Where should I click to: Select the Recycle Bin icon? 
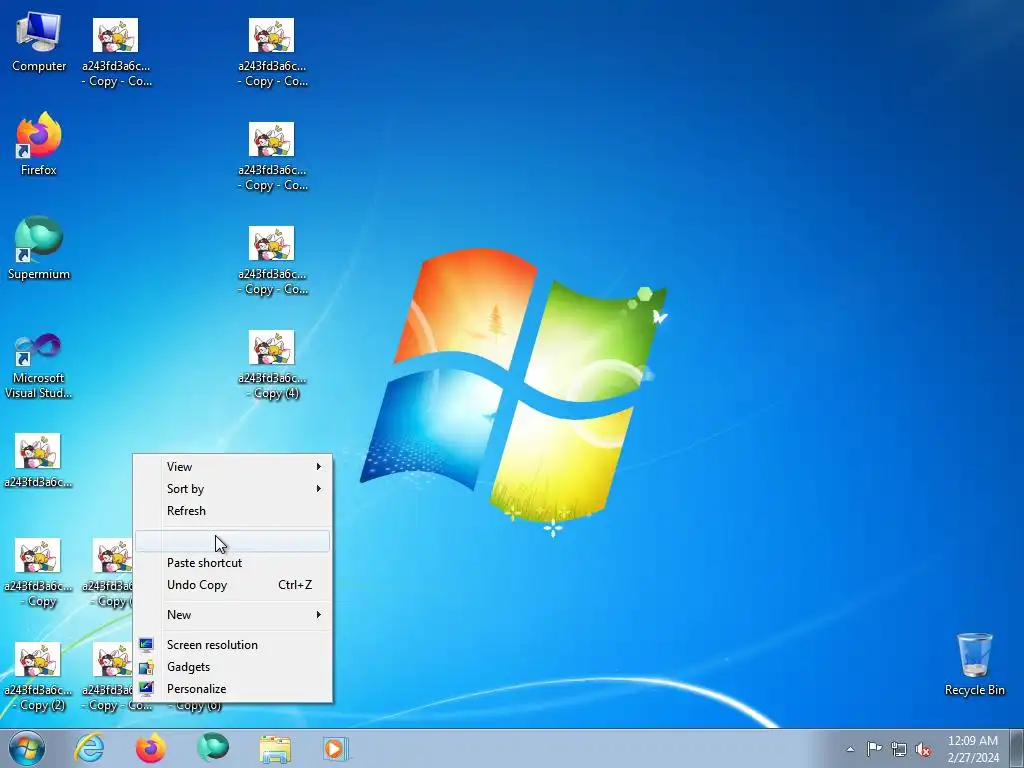point(974,664)
